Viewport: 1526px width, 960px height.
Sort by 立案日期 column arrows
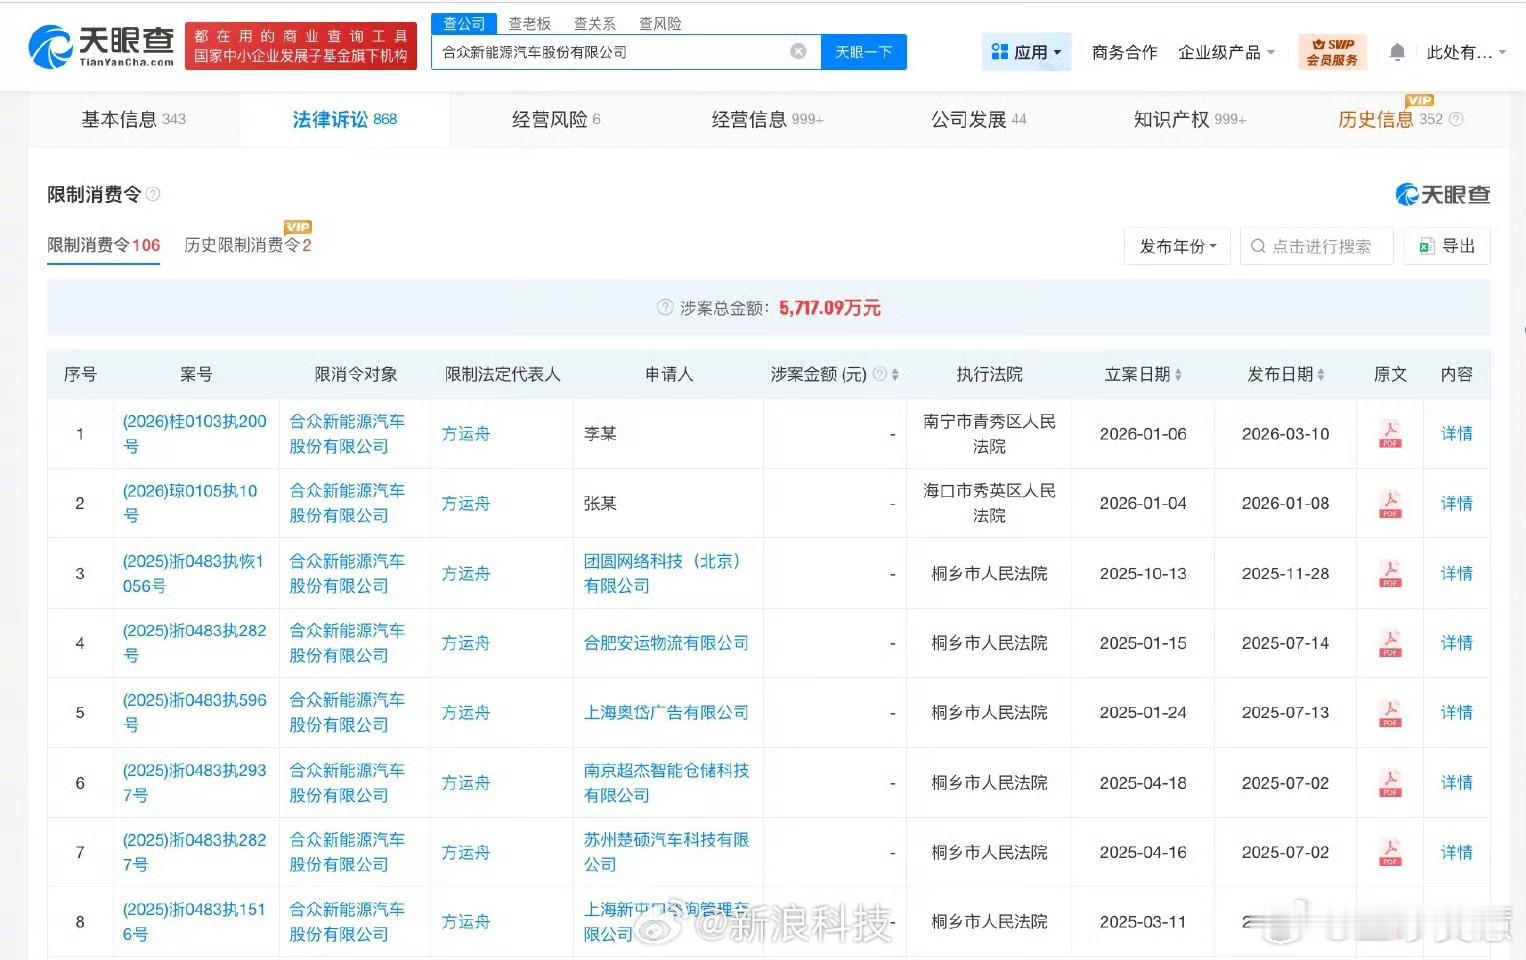click(x=1178, y=375)
